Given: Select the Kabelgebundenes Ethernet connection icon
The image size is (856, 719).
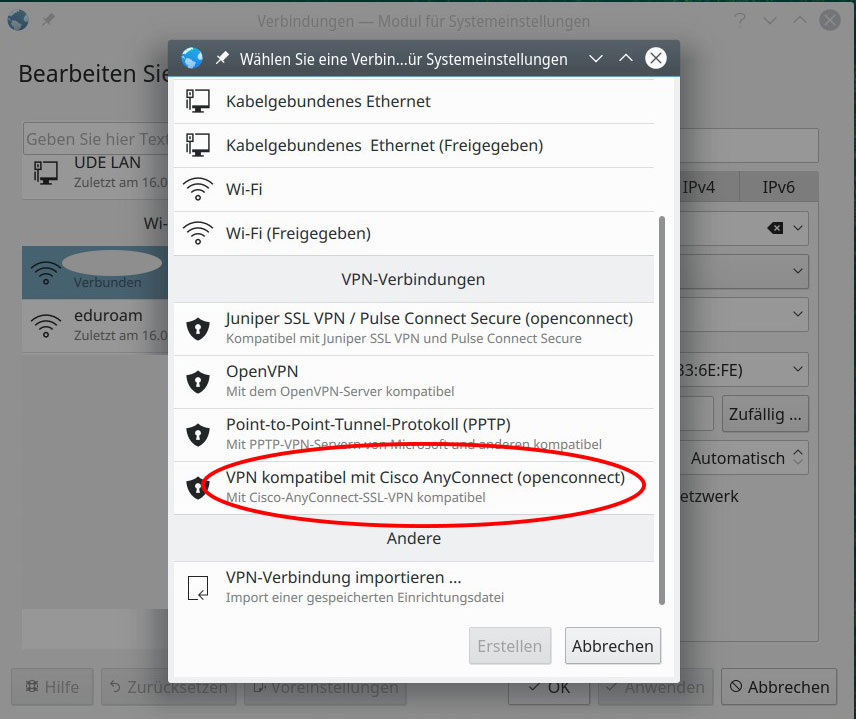Looking at the screenshot, I should (197, 99).
